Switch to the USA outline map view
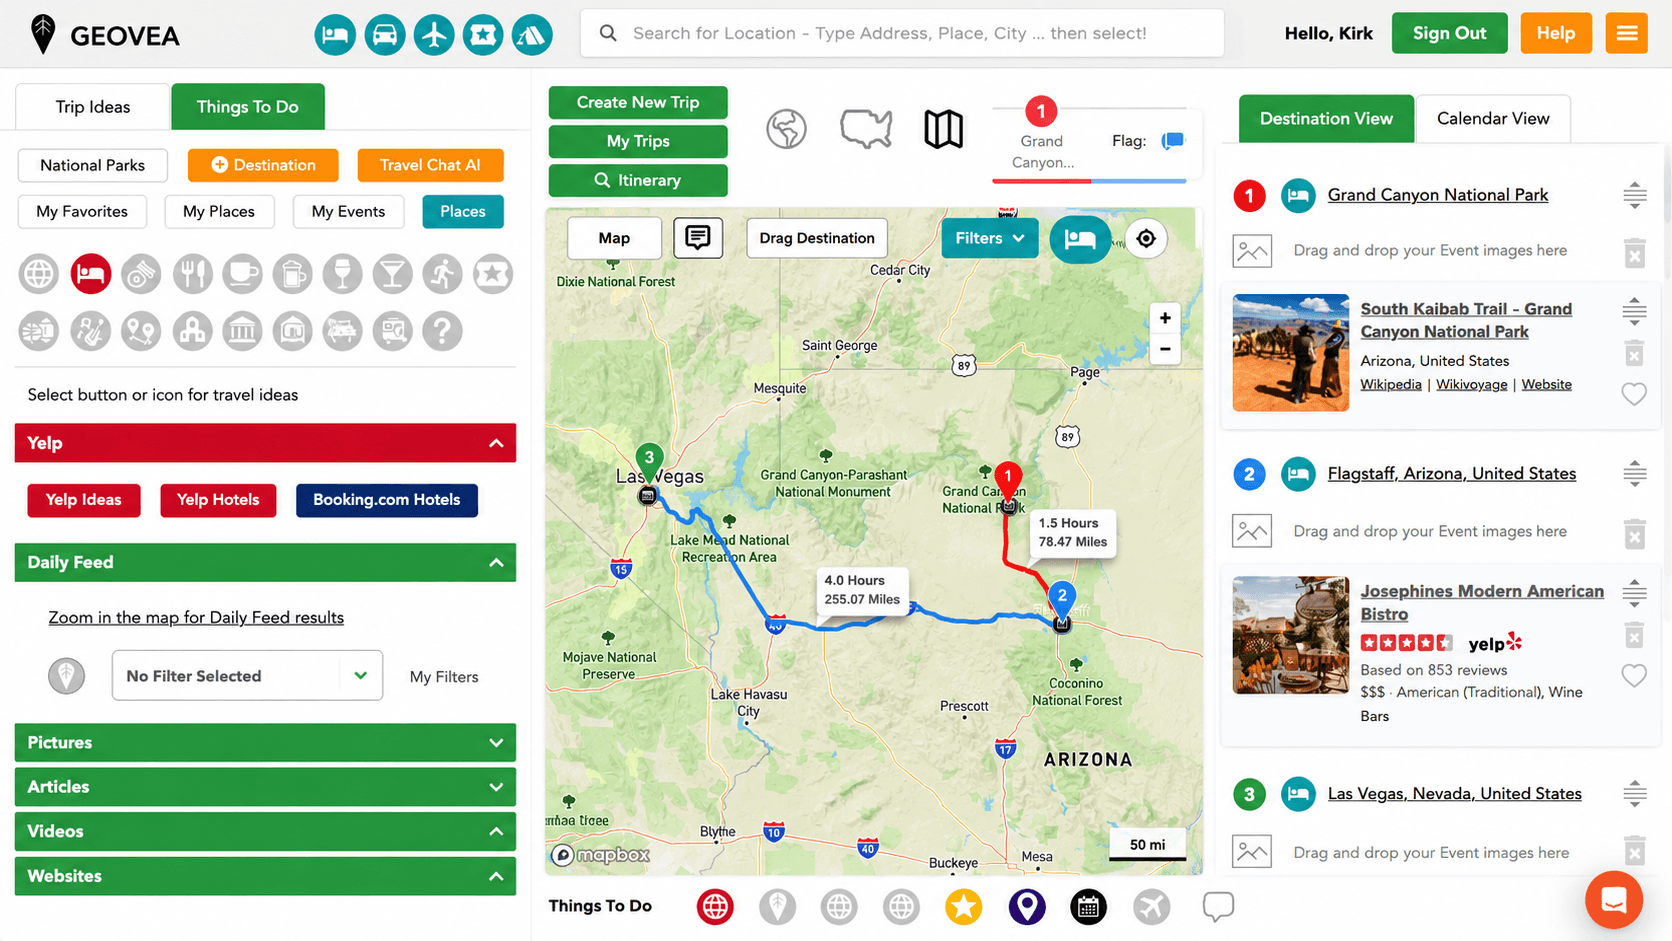Screen dimensions: 1672x941 click(x=866, y=129)
